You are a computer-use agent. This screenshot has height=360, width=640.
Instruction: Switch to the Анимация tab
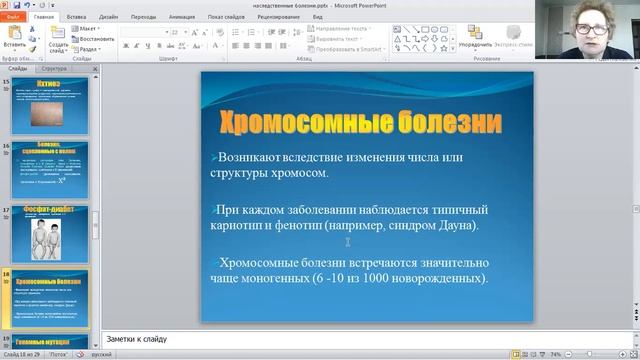pyautogui.click(x=182, y=17)
